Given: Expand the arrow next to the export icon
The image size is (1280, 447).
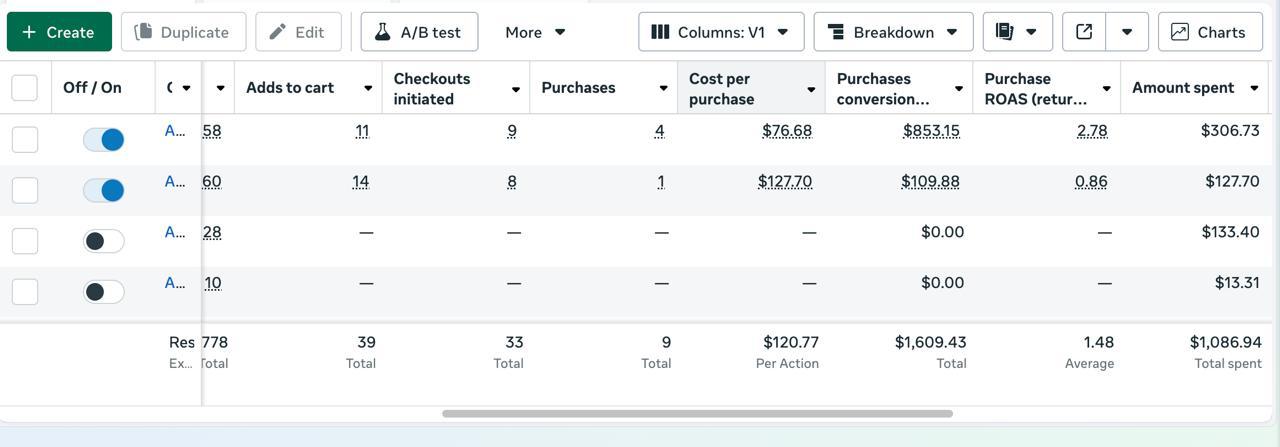Looking at the screenshot, I should 1127,32.
